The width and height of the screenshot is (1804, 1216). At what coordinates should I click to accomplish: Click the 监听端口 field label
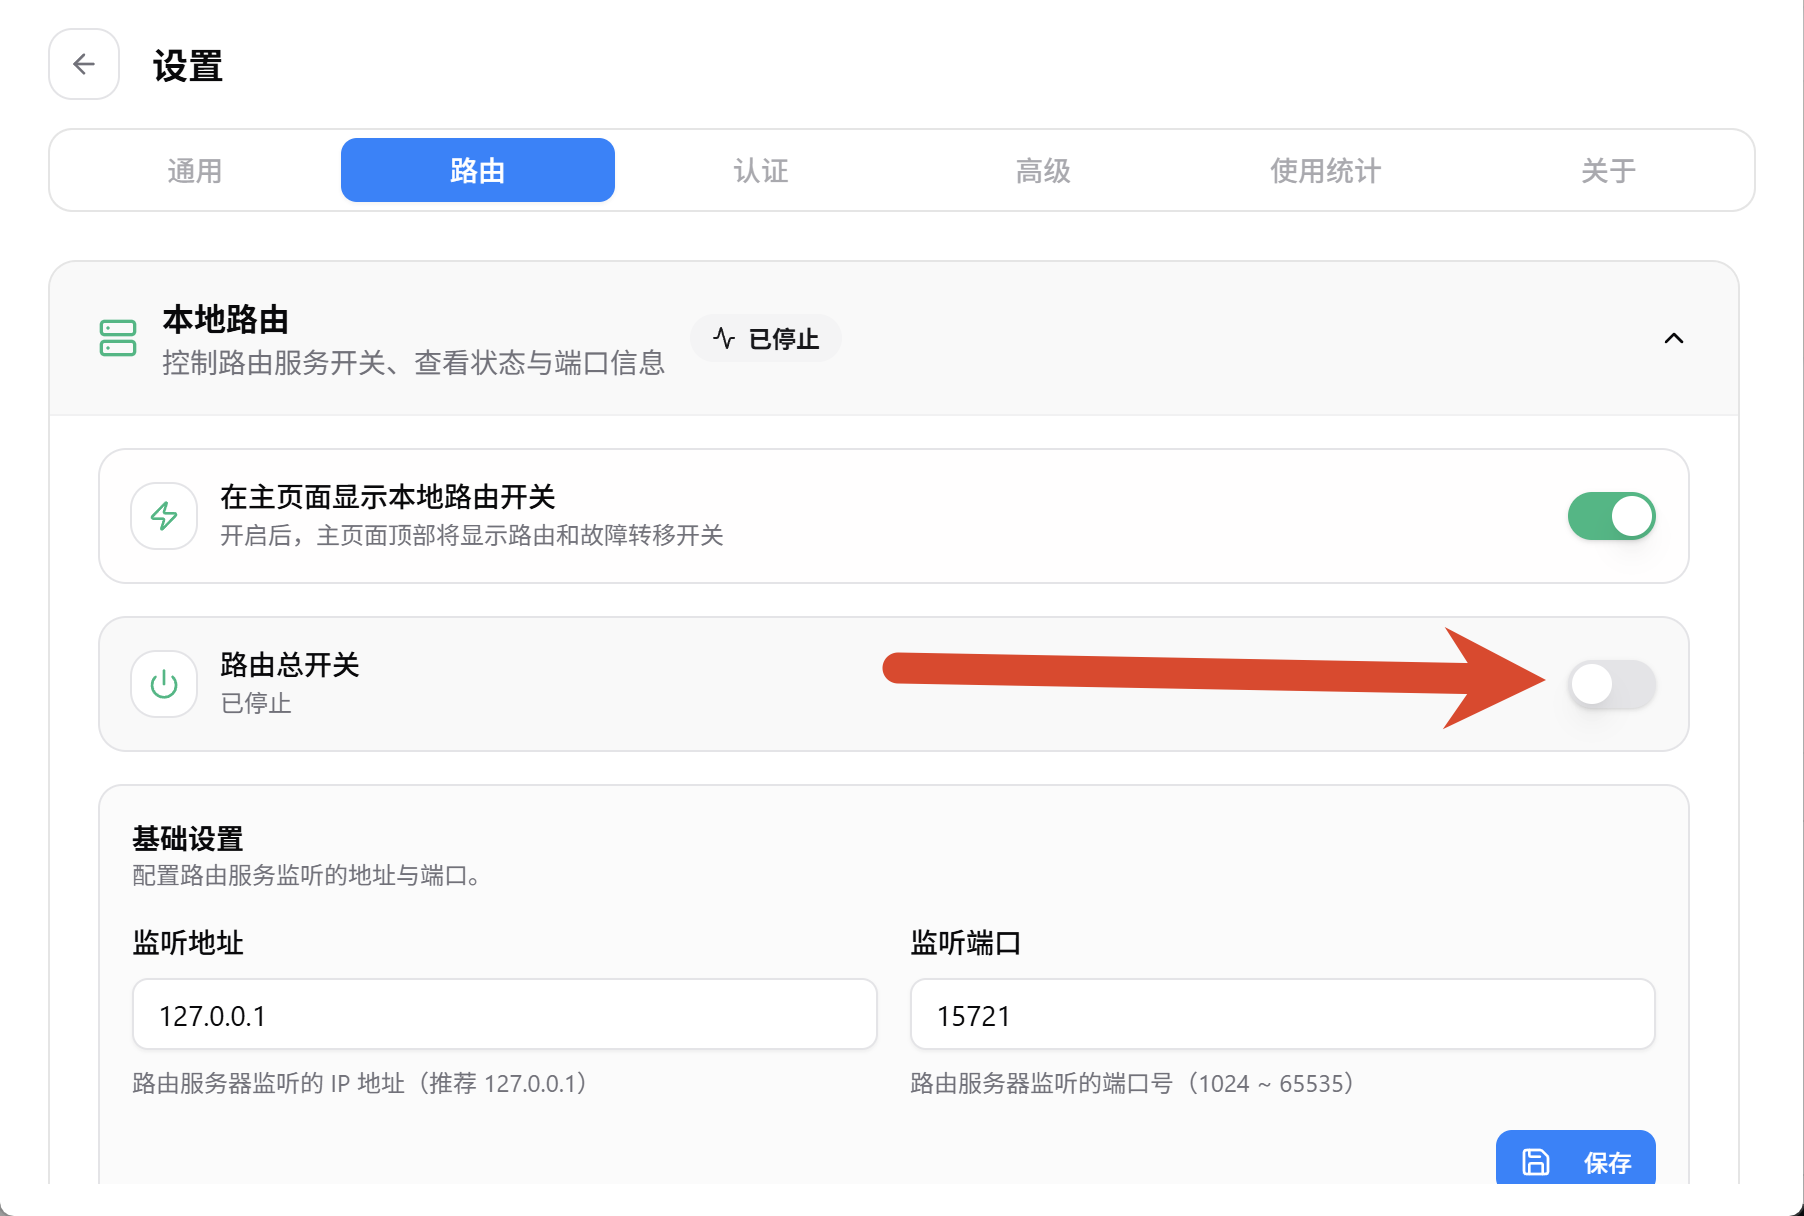tap(966, 942)
